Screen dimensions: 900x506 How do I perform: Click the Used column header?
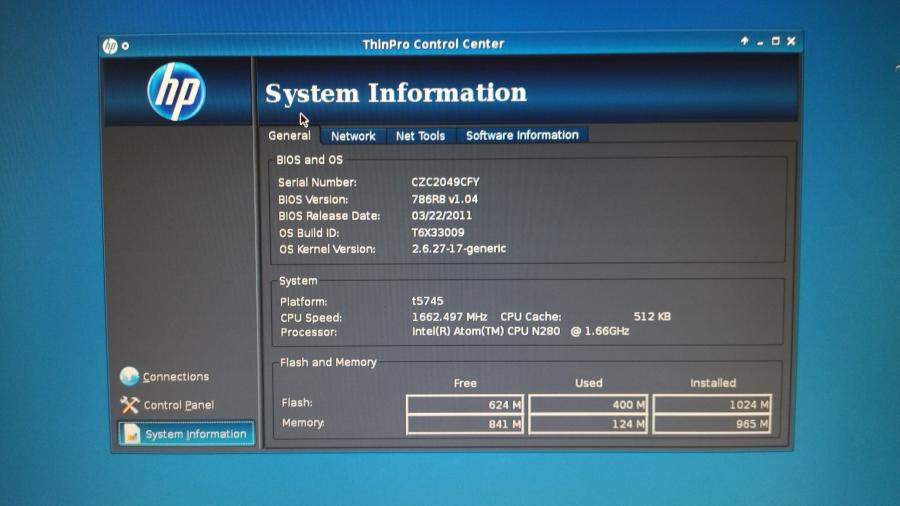pyautogui.click(x=589, y=383)
